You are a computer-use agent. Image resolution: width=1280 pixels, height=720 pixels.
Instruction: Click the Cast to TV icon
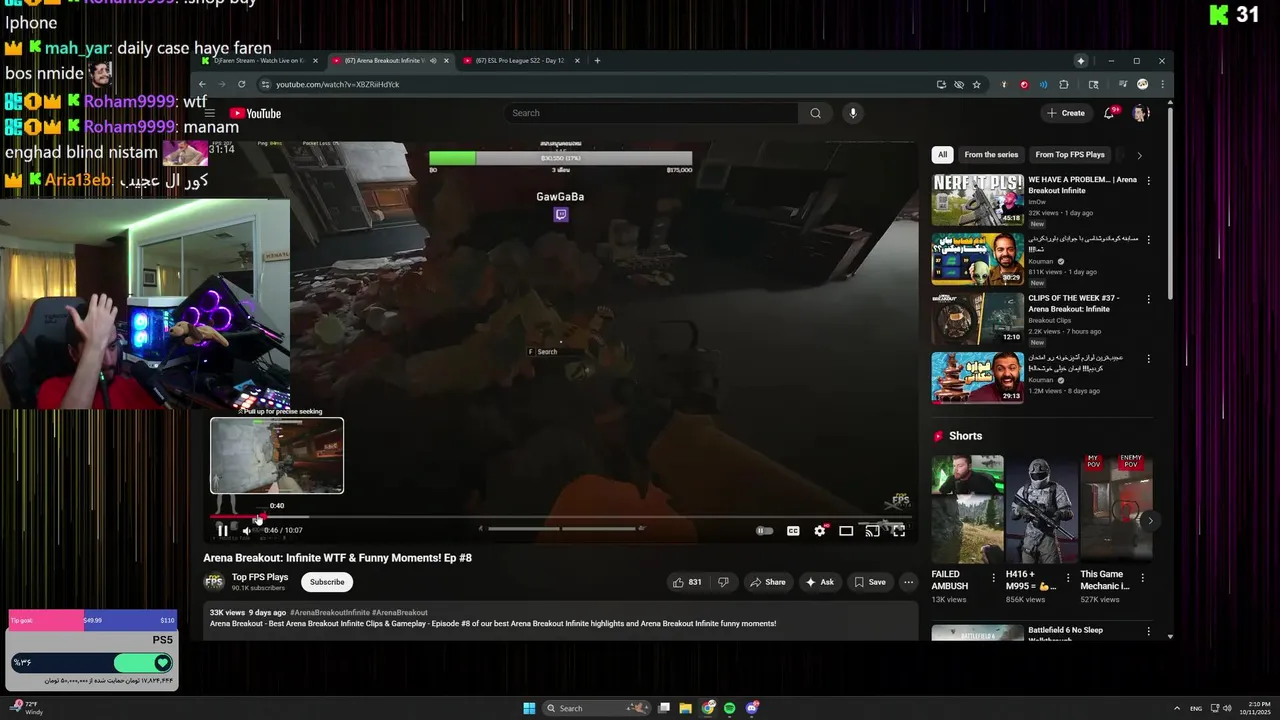tap(872, 531)
